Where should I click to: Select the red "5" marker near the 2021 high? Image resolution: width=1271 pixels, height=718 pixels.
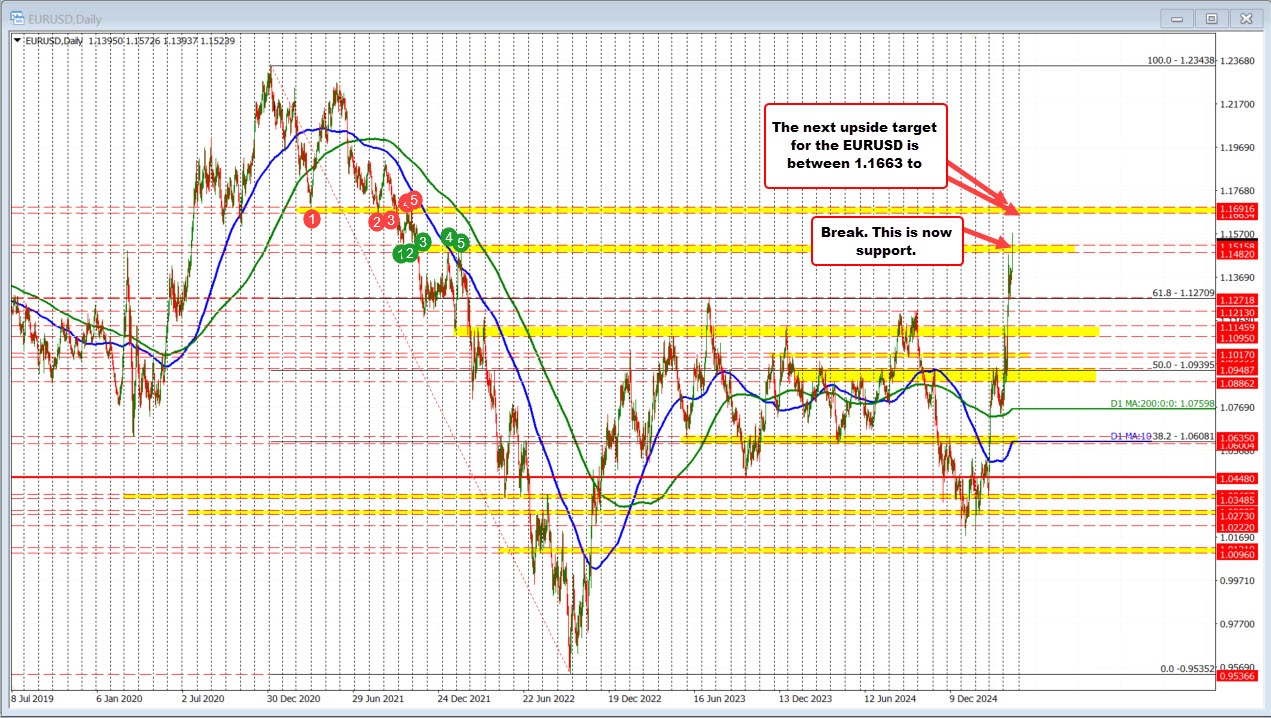(x=413, y=200)
